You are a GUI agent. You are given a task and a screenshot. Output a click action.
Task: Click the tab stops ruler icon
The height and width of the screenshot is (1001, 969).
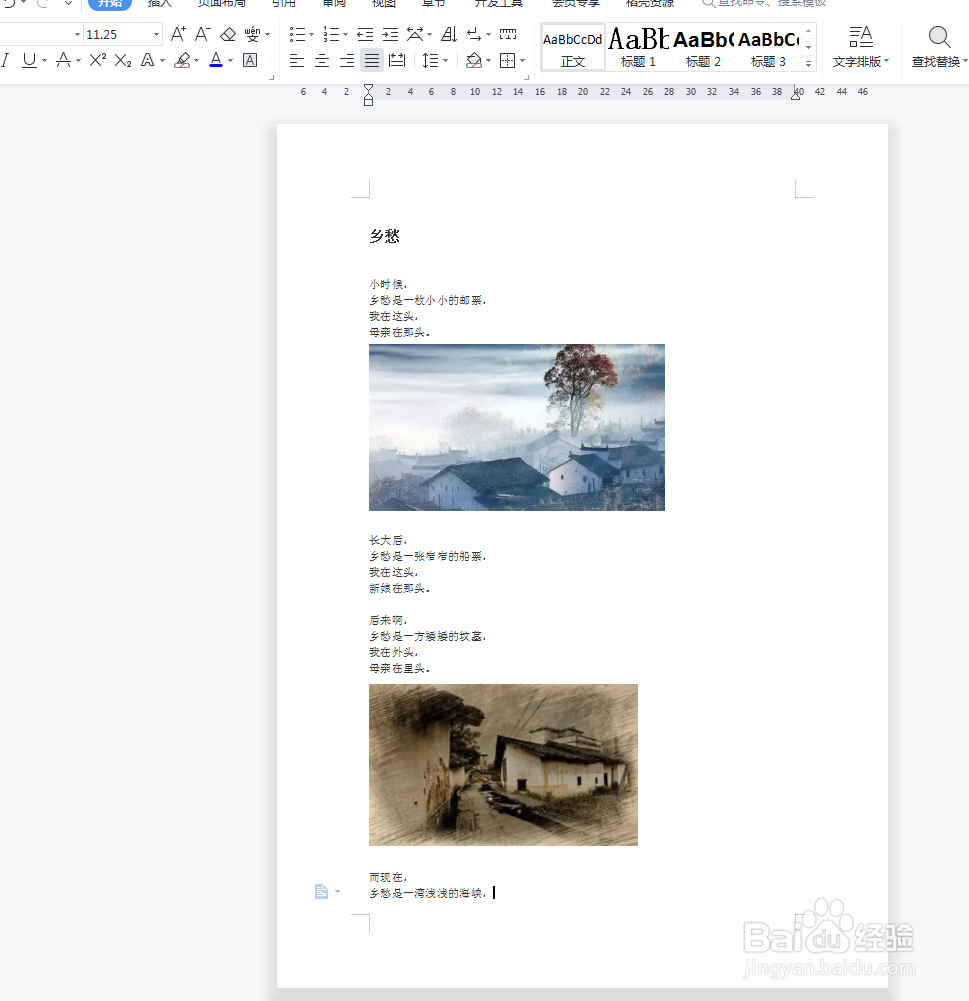click(508, 34)
